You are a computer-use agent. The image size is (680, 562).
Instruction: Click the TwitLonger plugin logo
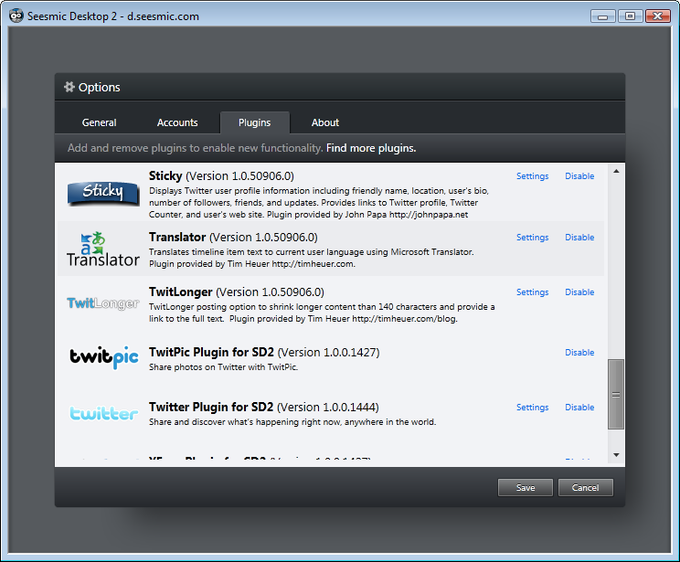click(x=103, y=303)
